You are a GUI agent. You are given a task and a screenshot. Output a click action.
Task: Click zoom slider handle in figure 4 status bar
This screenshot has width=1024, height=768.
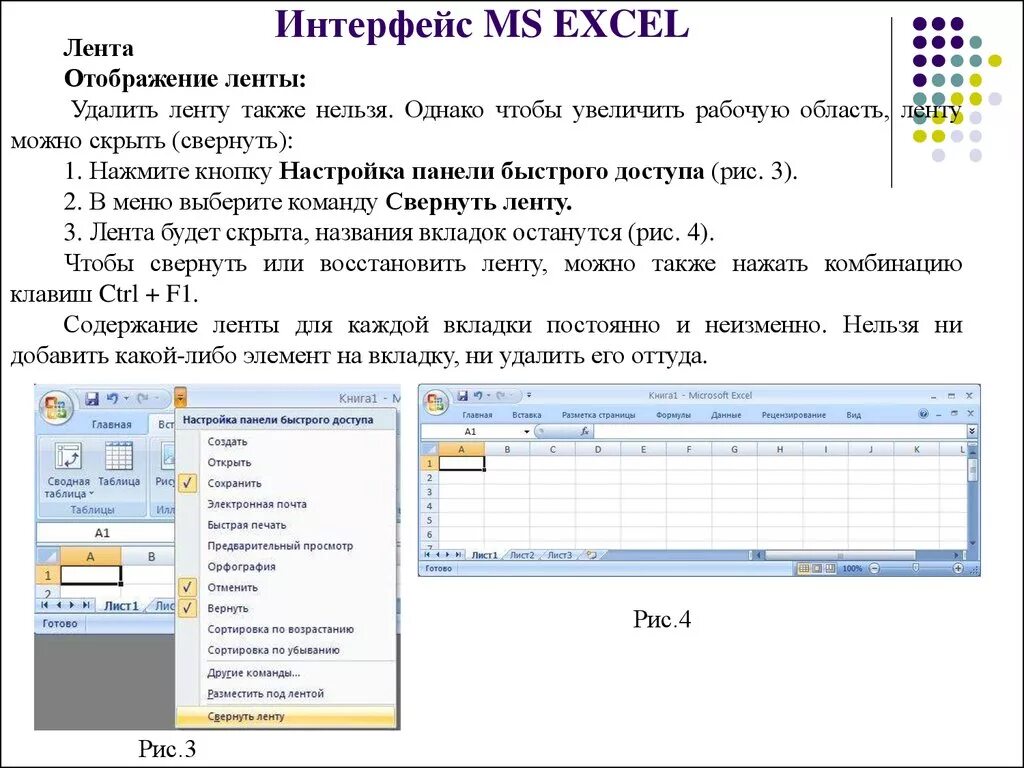[x=916, y=567]
